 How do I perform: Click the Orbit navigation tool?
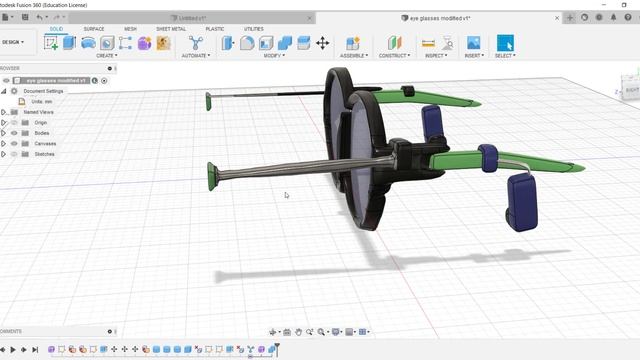273,332
